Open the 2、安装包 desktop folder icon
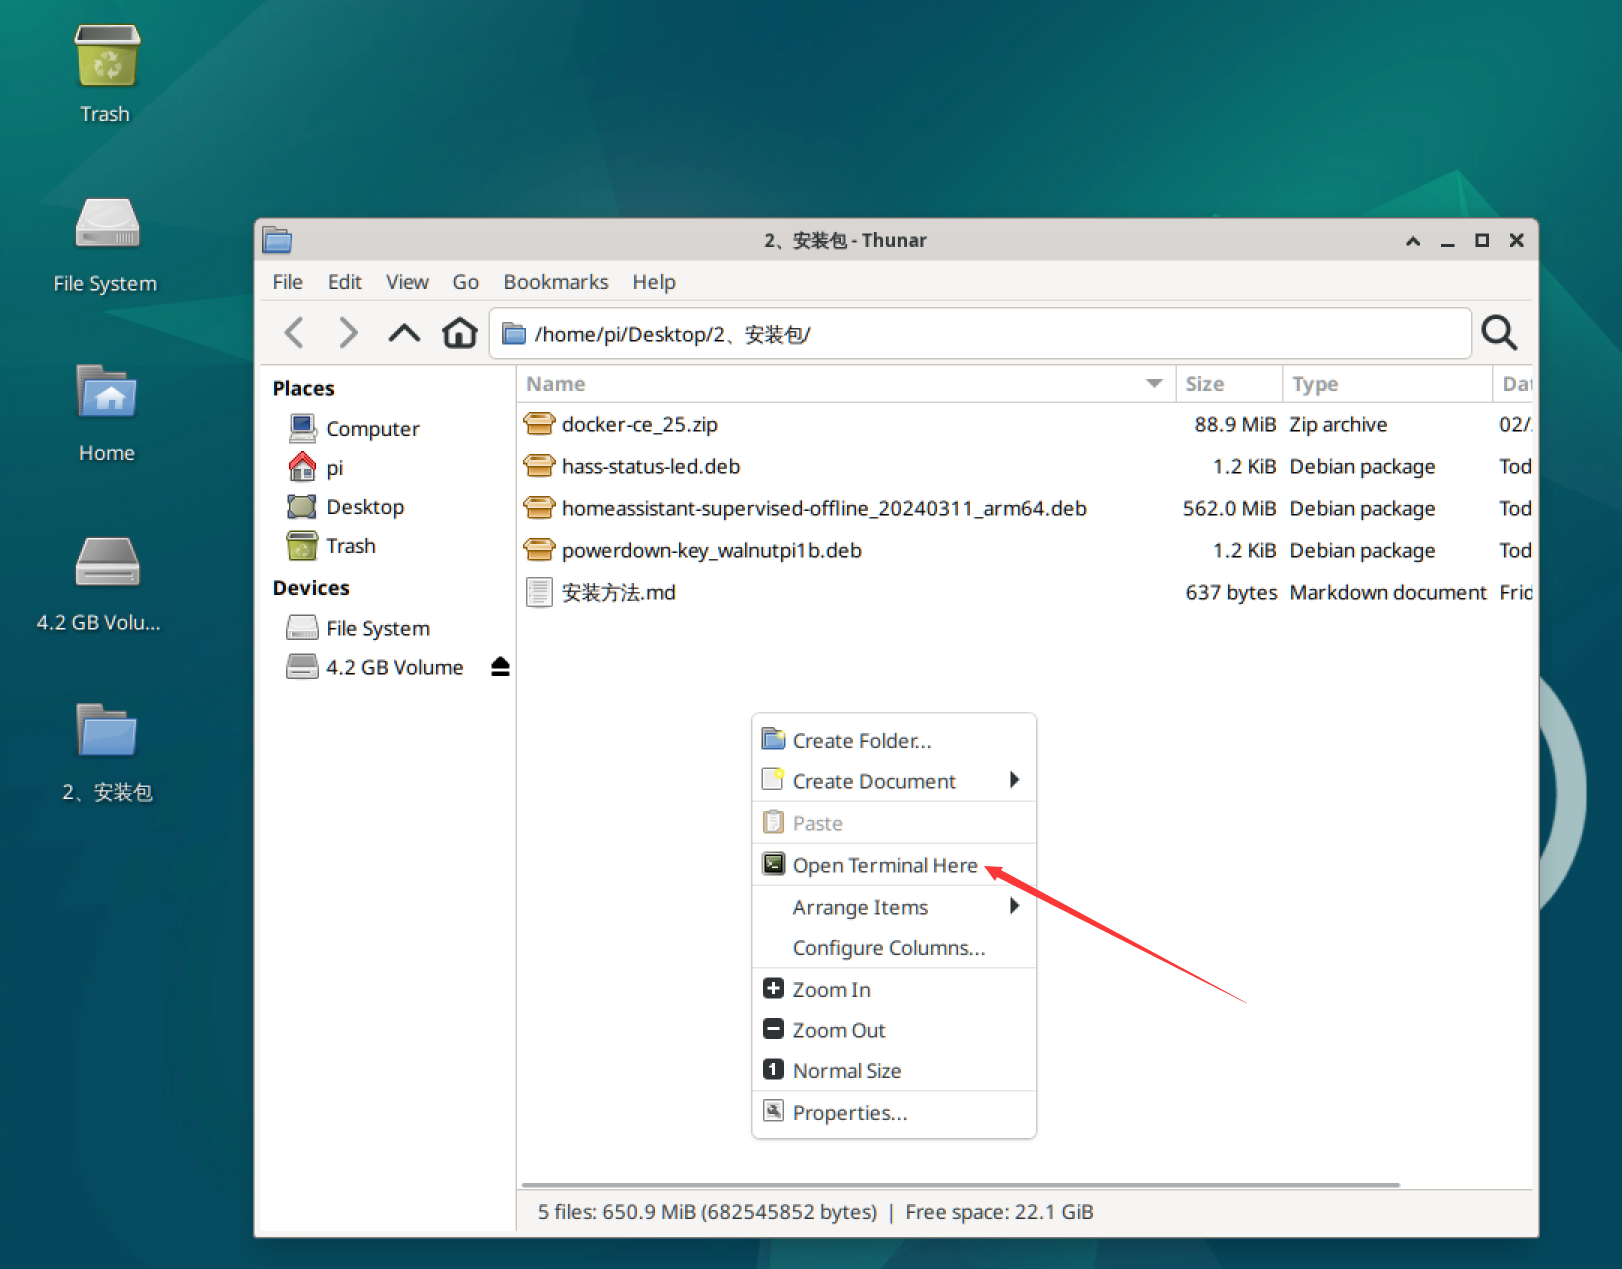Viewport: 1622px width, 1269px height. coord(106,730)
